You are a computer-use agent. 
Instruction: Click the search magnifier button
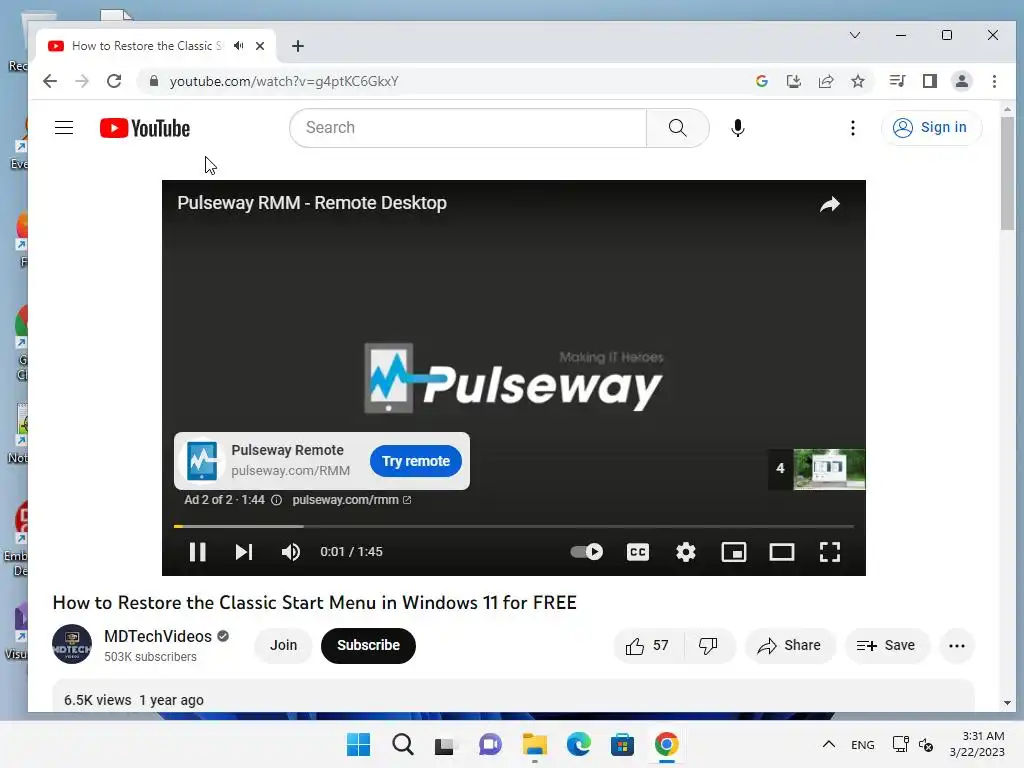[x=677, y=127]
